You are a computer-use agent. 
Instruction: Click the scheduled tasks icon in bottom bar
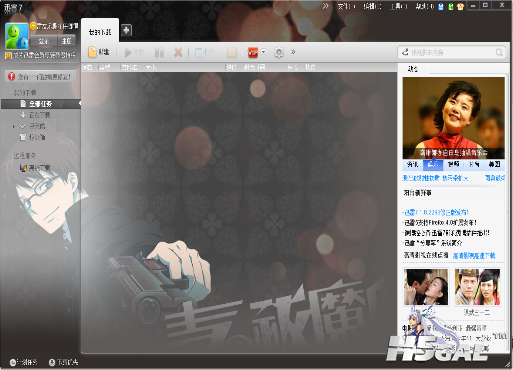click(x=12, y=362)
